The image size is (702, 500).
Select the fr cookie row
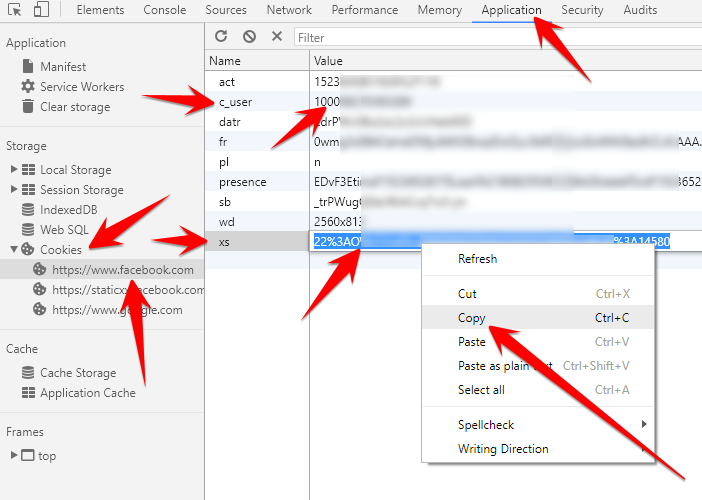(x=454, y=141)
